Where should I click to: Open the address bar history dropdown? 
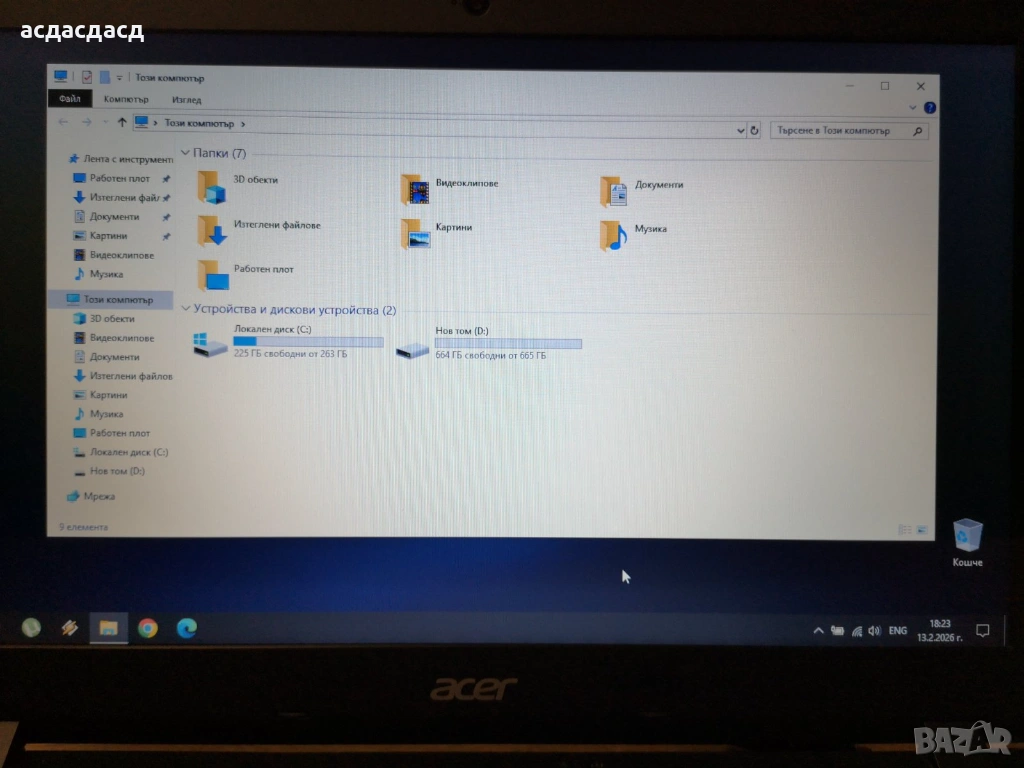click(x=740, y=130)
